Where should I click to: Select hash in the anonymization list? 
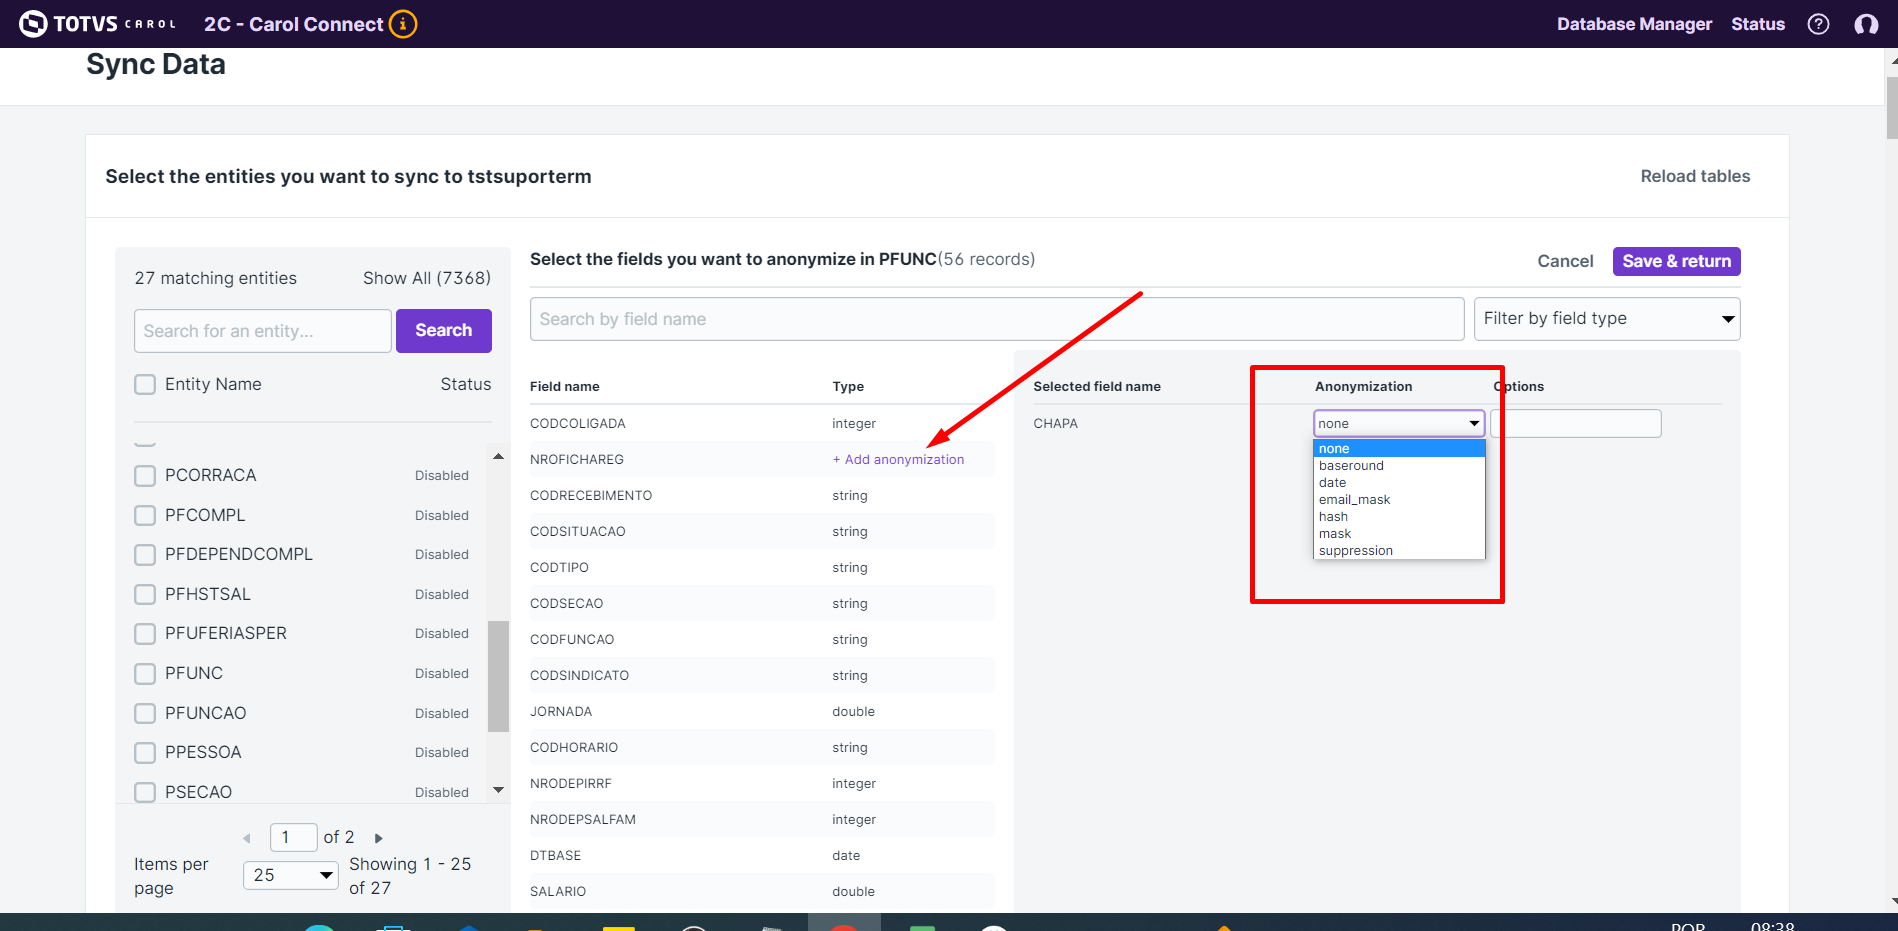point(1333,517)
